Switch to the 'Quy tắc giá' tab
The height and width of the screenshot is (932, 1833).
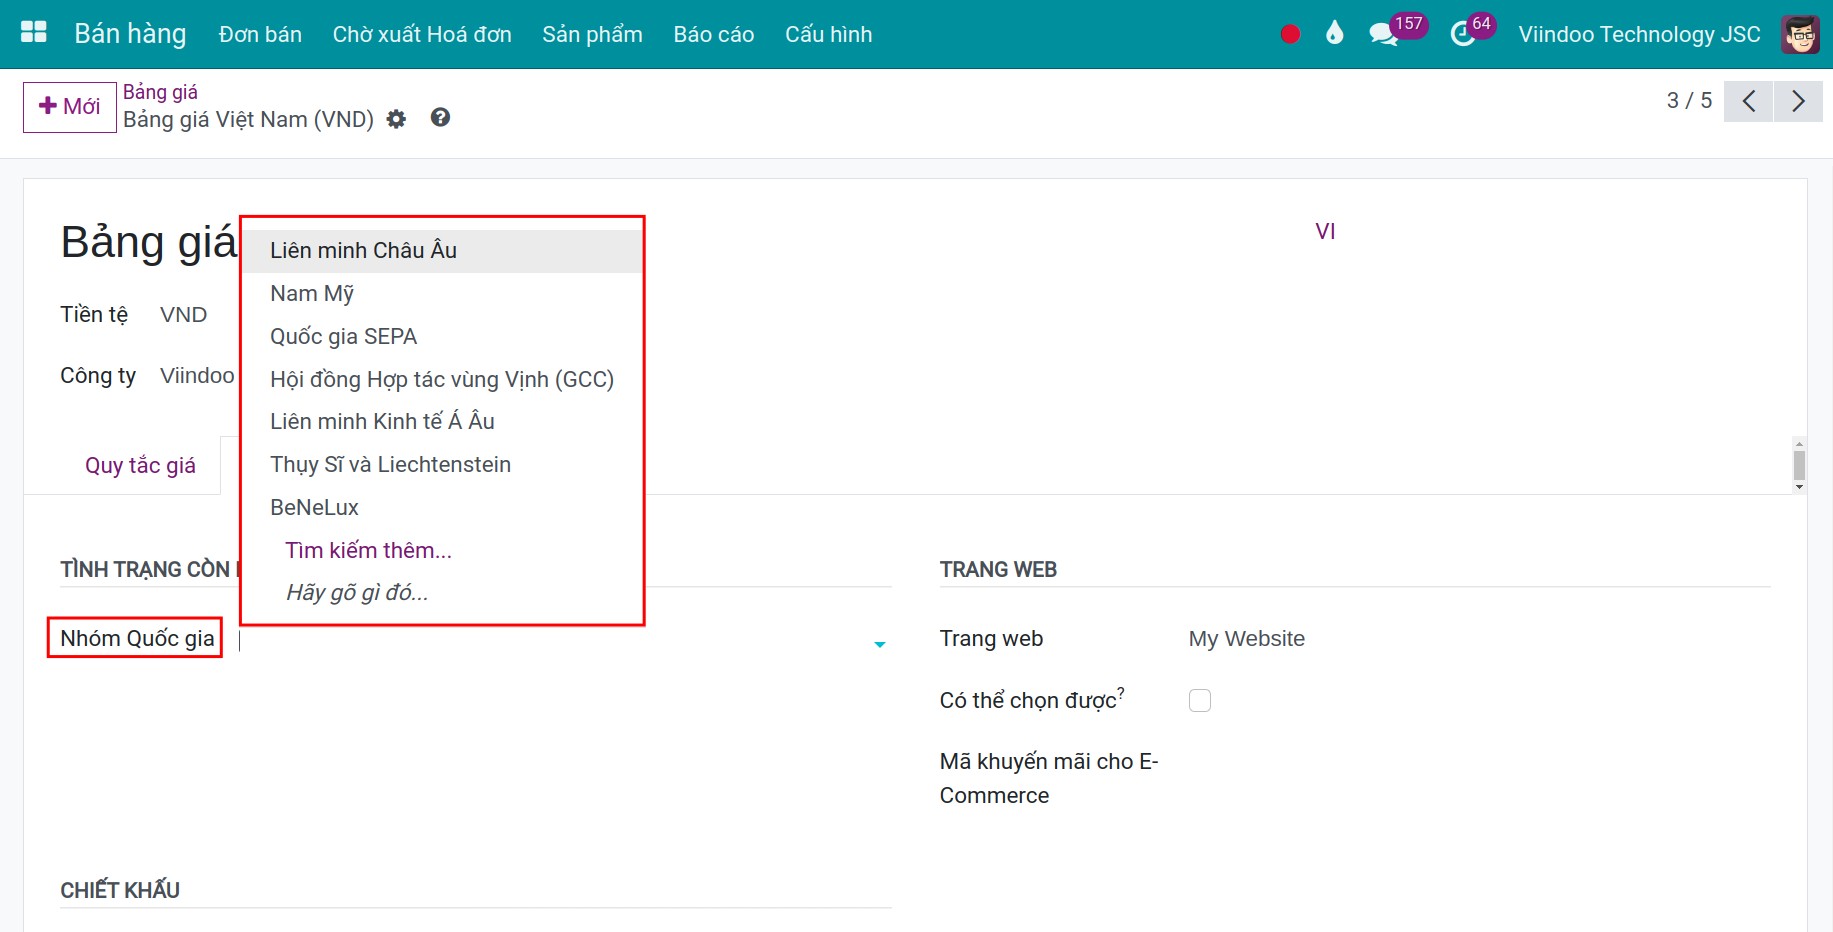tap(140, 466)
